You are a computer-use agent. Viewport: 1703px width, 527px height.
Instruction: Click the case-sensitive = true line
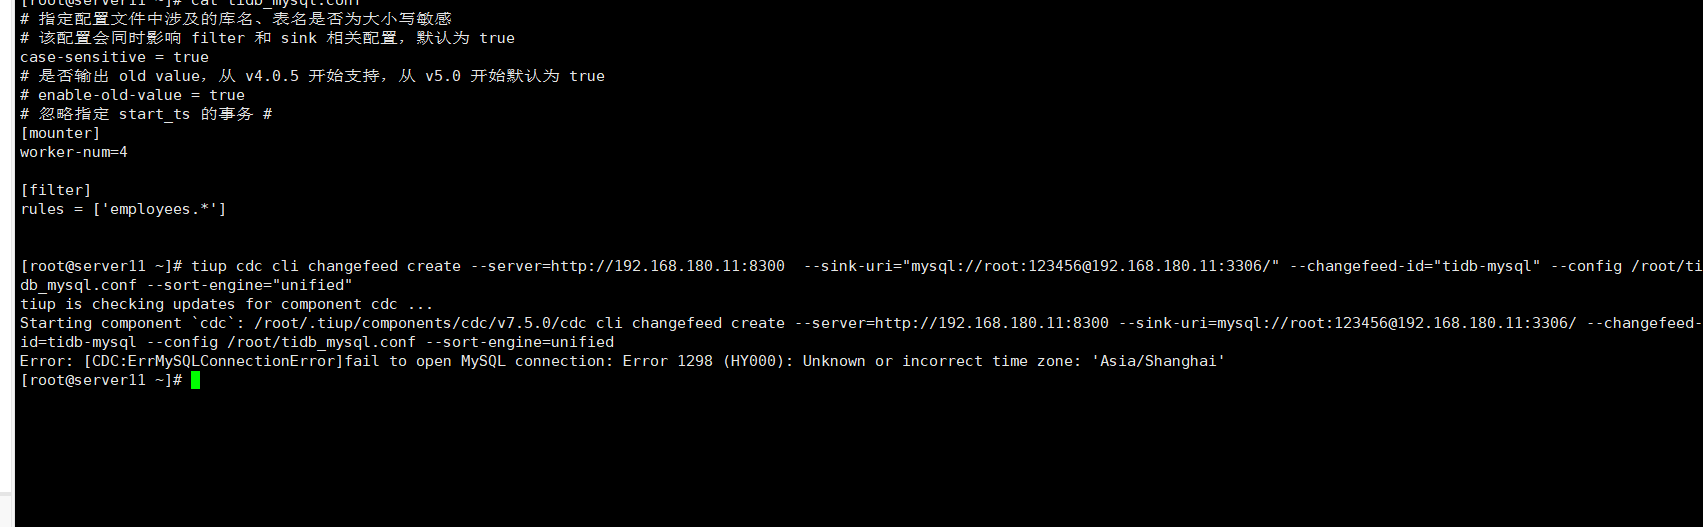click(x=114, y=57)
